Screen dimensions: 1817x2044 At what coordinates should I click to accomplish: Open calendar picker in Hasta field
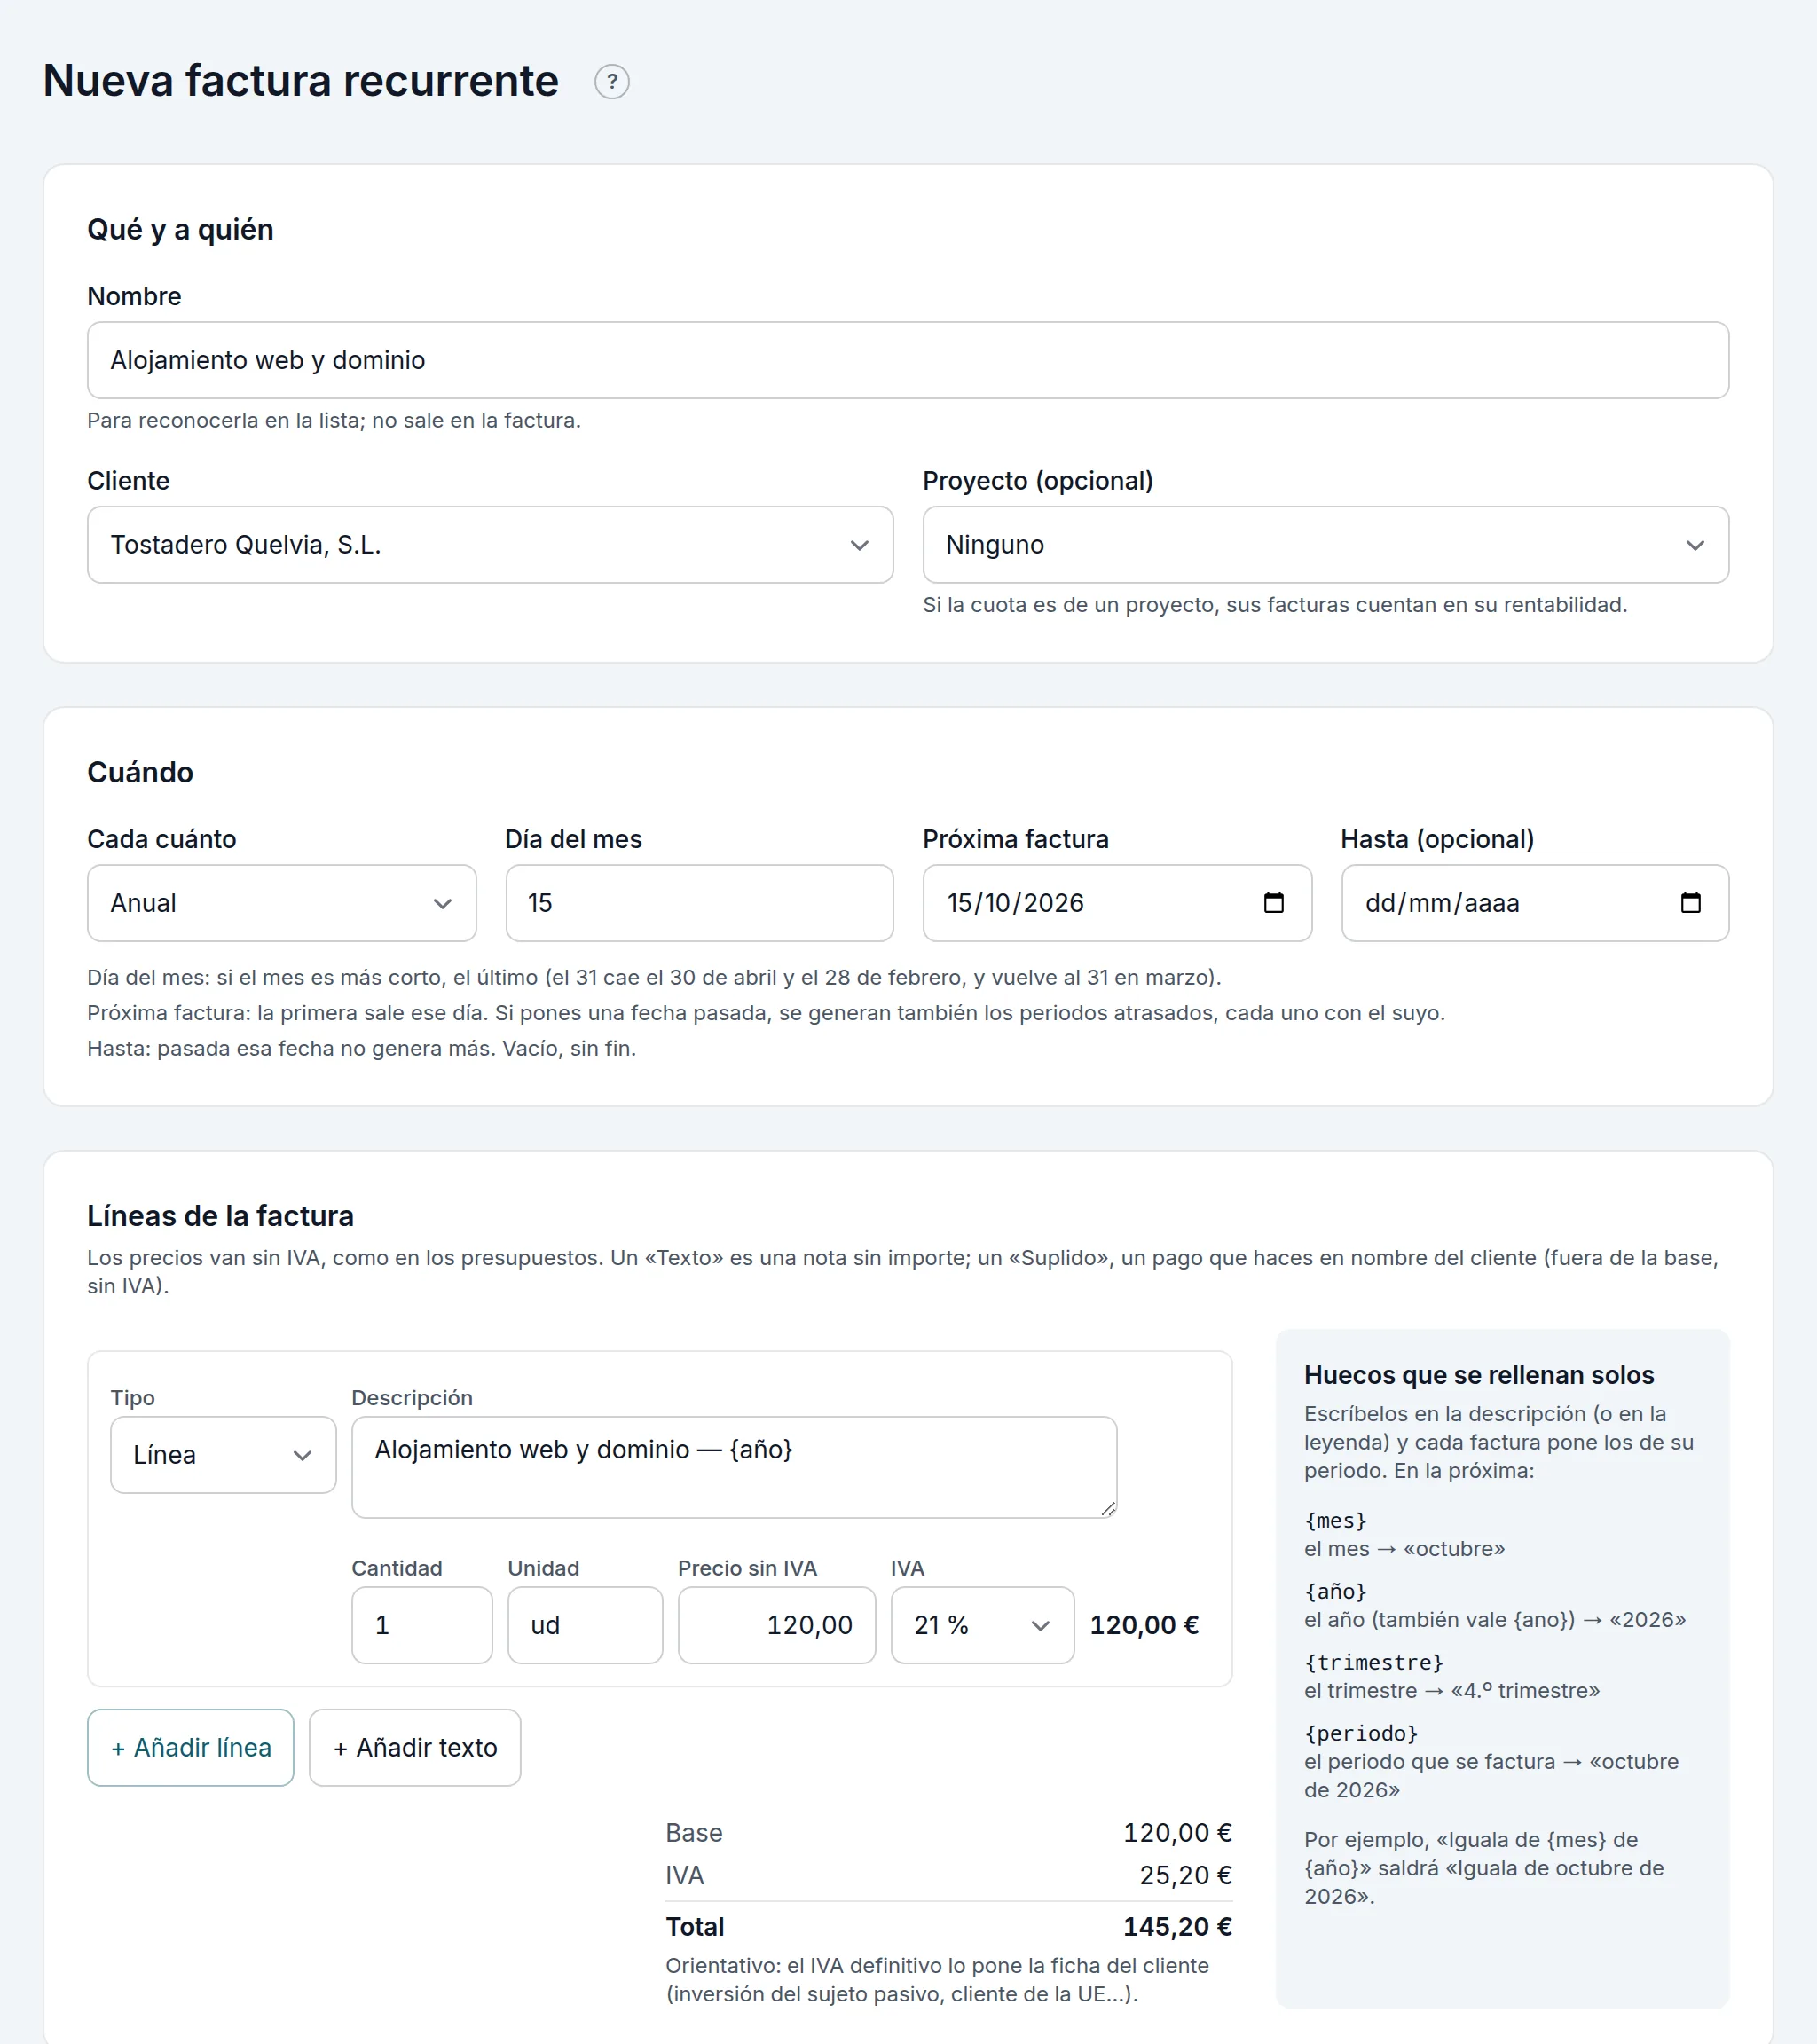point(1690,903)
